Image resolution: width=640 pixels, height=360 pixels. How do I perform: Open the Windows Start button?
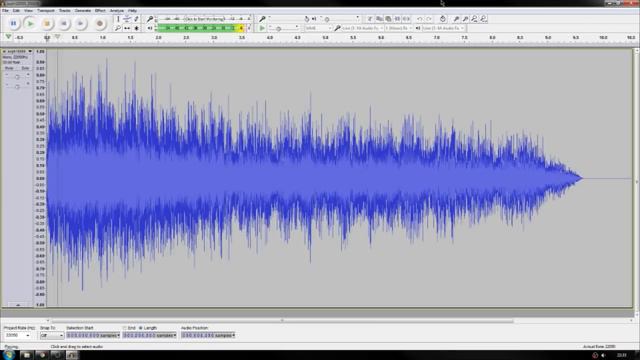click(9, 355)
